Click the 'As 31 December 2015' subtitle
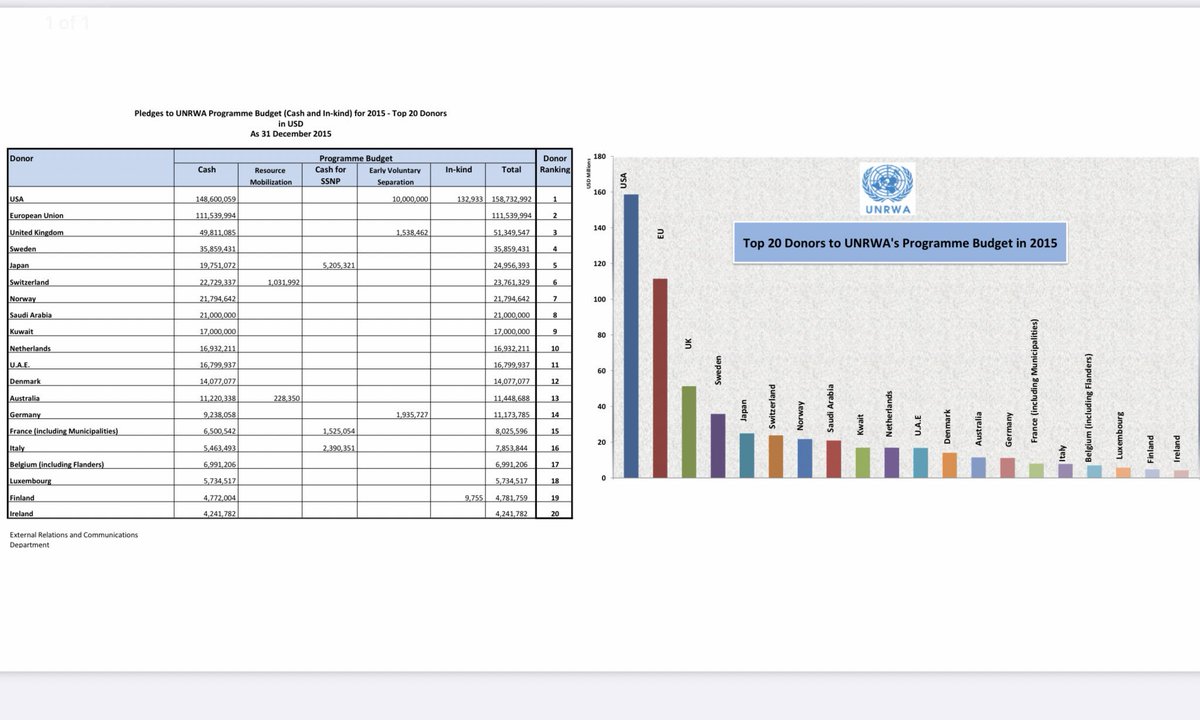This screenshot has width=1200, height=720. (291, 133)
